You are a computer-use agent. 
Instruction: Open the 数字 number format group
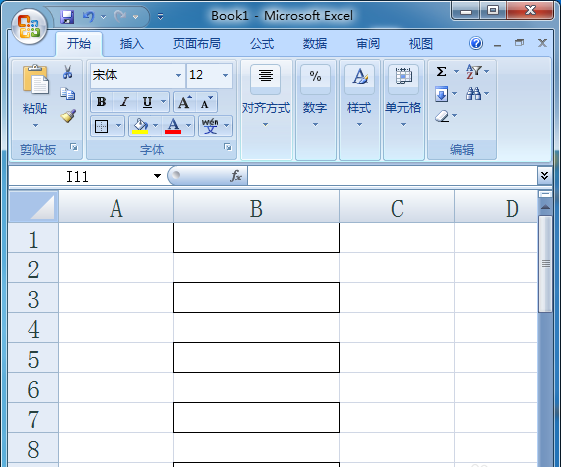coord(315,109)
